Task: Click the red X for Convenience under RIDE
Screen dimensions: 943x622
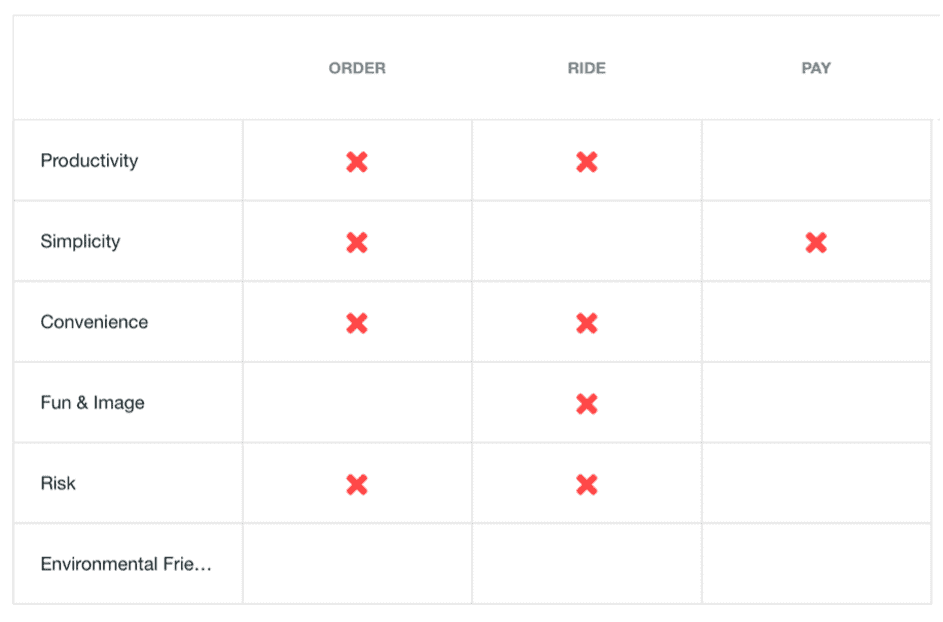Action: pos(586,323)
